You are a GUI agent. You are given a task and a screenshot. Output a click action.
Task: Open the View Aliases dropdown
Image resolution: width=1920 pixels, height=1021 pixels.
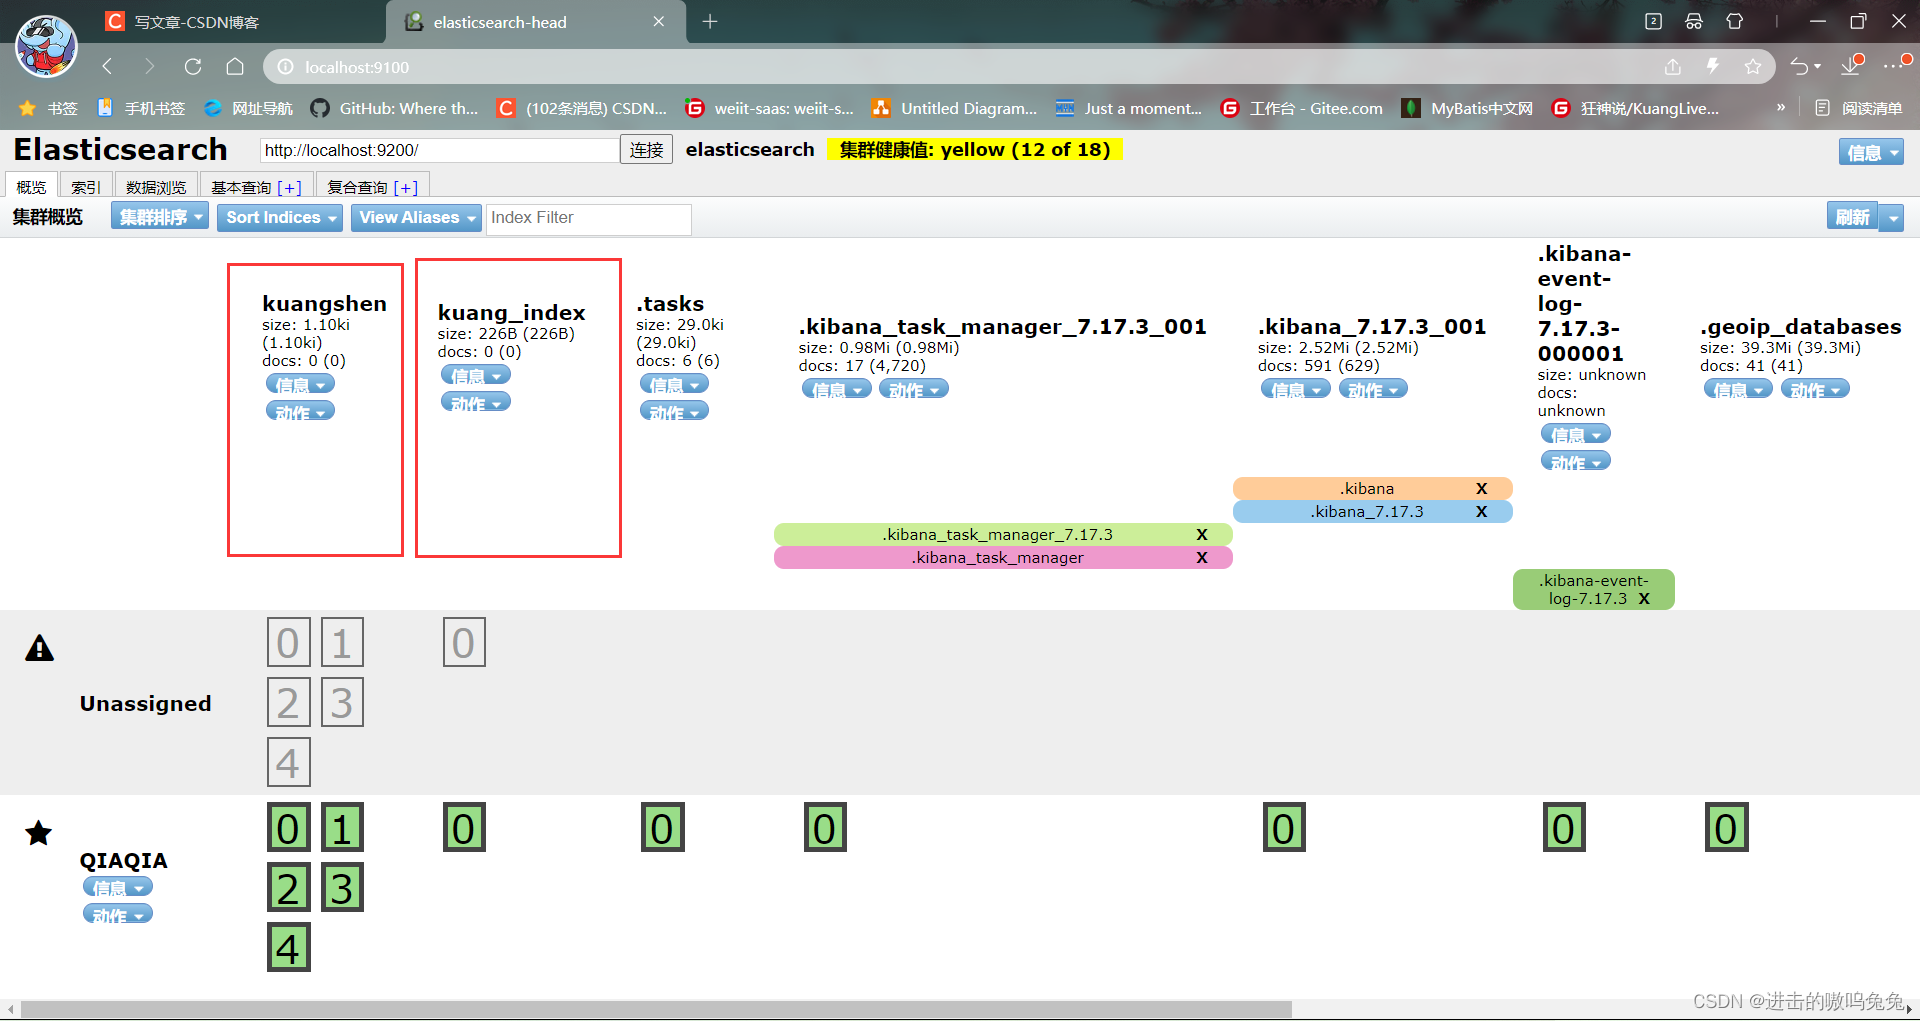tap(416, 217)
